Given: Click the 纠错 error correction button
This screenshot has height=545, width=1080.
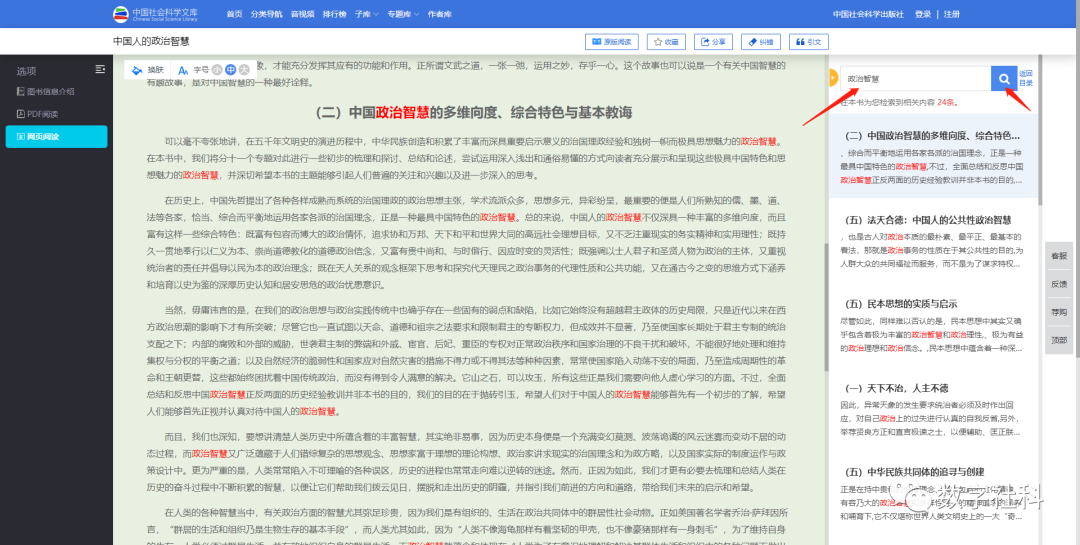Looking at the screenshot, I should (x=760, y=42).
